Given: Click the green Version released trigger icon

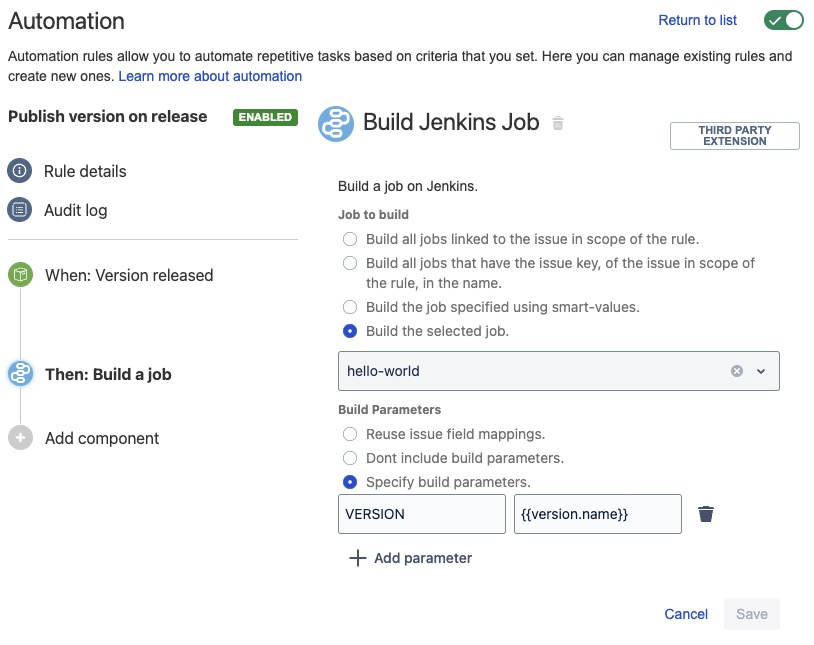Looking at the screenshot, I should coord(22,274).
